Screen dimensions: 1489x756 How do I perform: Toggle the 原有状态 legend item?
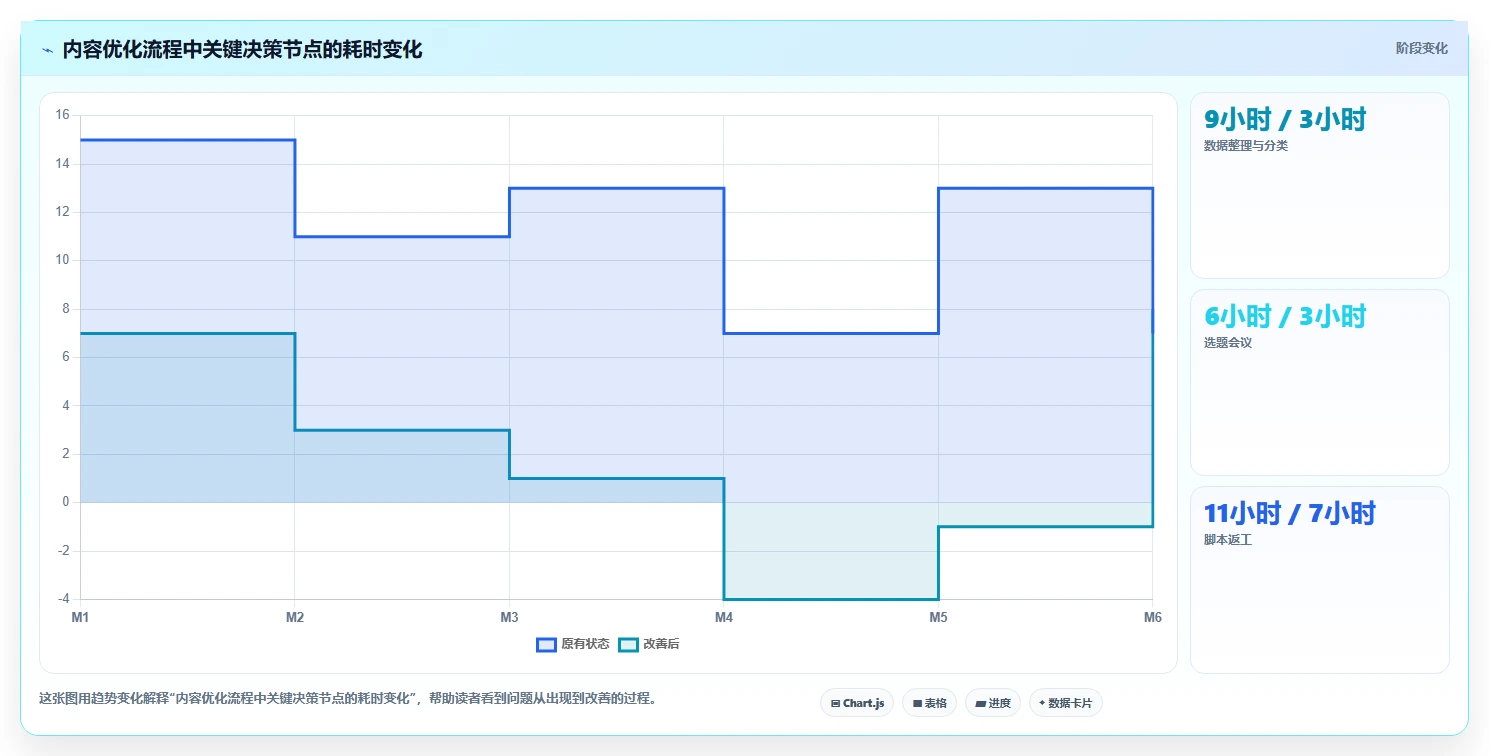pyautogui.click(x=573, y=644)
